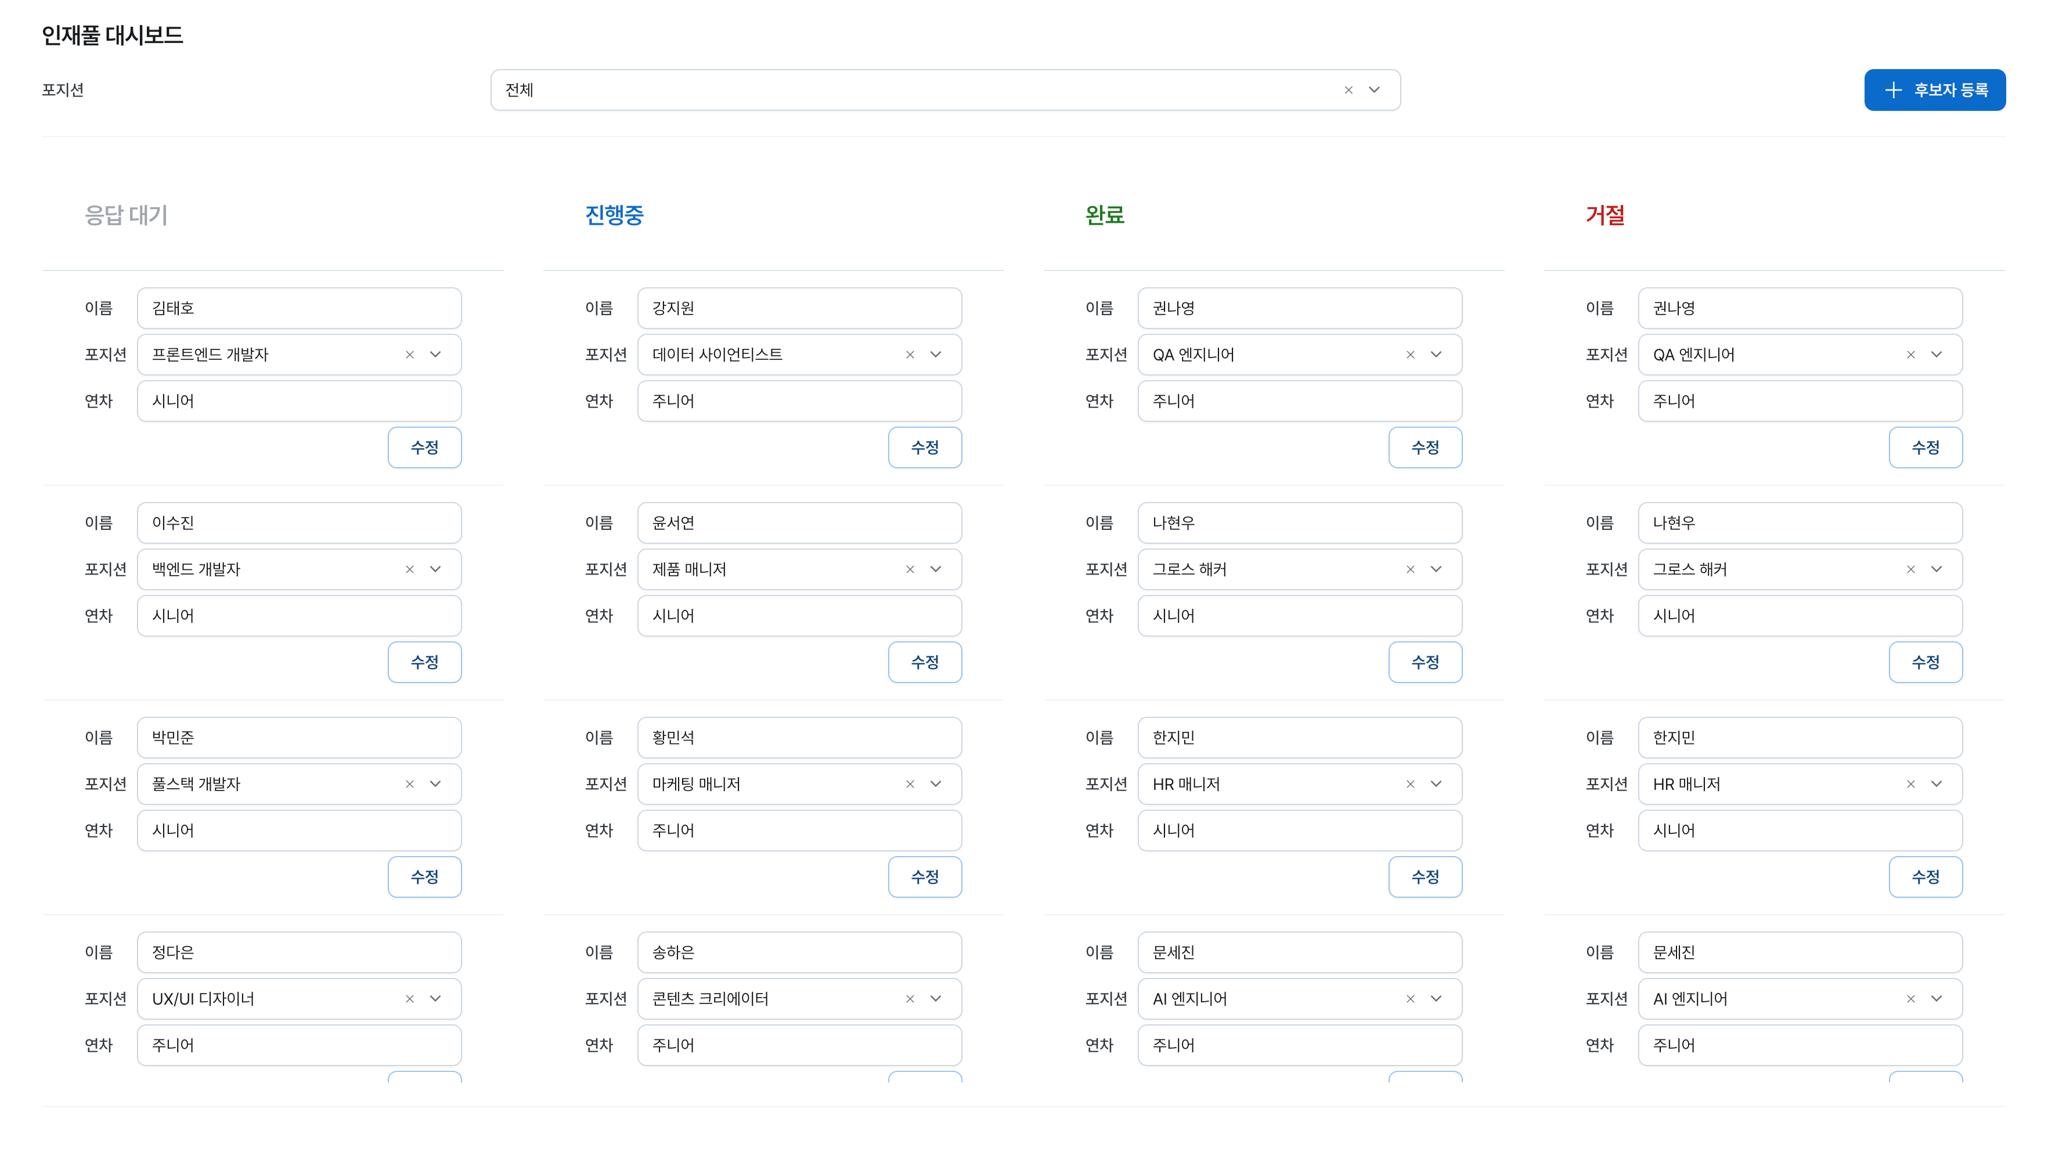2048x1152 pixels.
Task: Click 연차 field of 송하은 card
Action: 800,1045
